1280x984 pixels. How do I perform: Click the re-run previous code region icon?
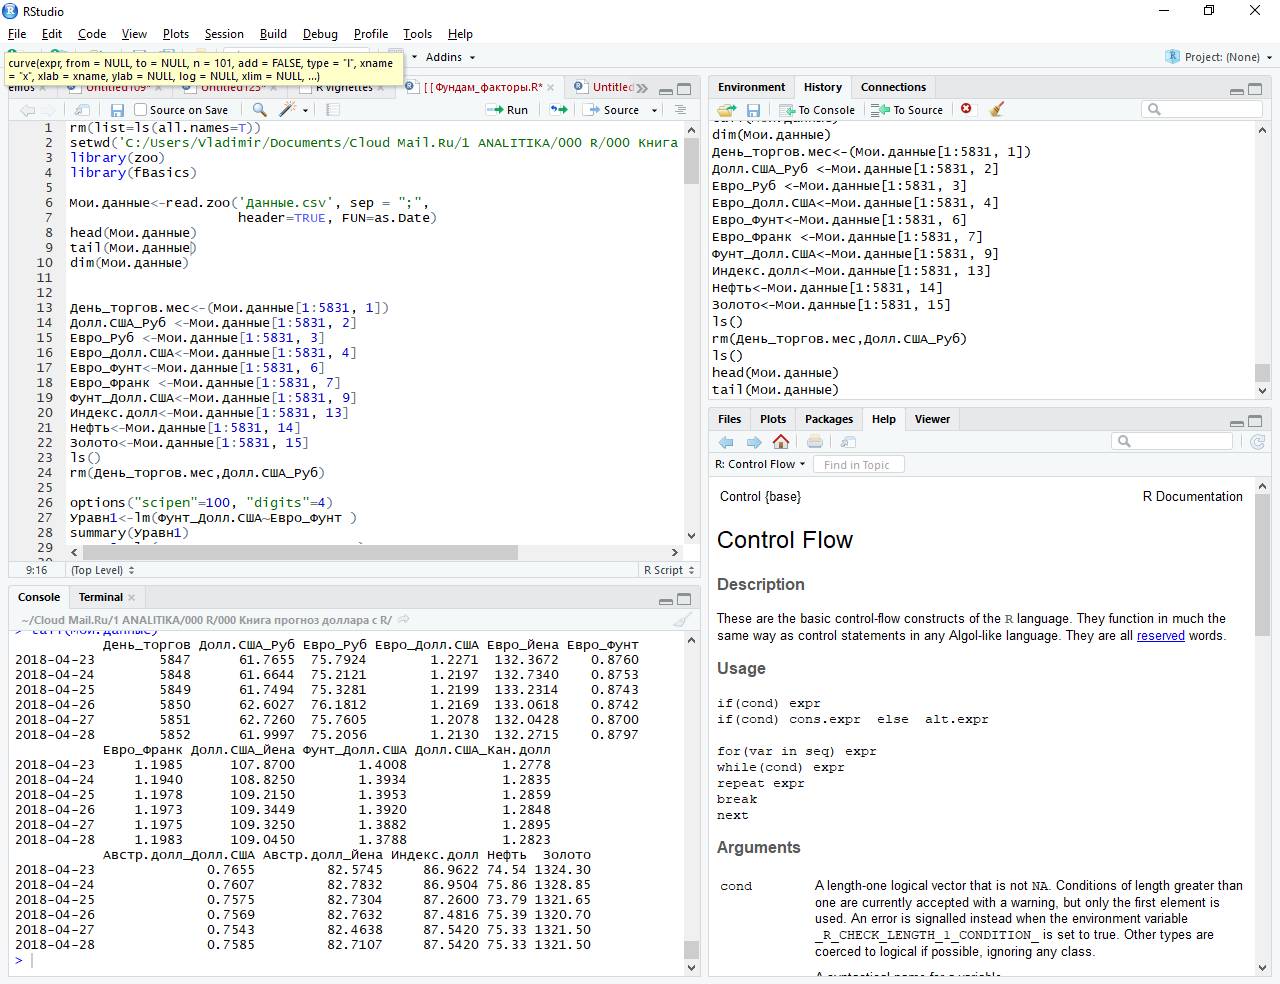tap(559, 110)
